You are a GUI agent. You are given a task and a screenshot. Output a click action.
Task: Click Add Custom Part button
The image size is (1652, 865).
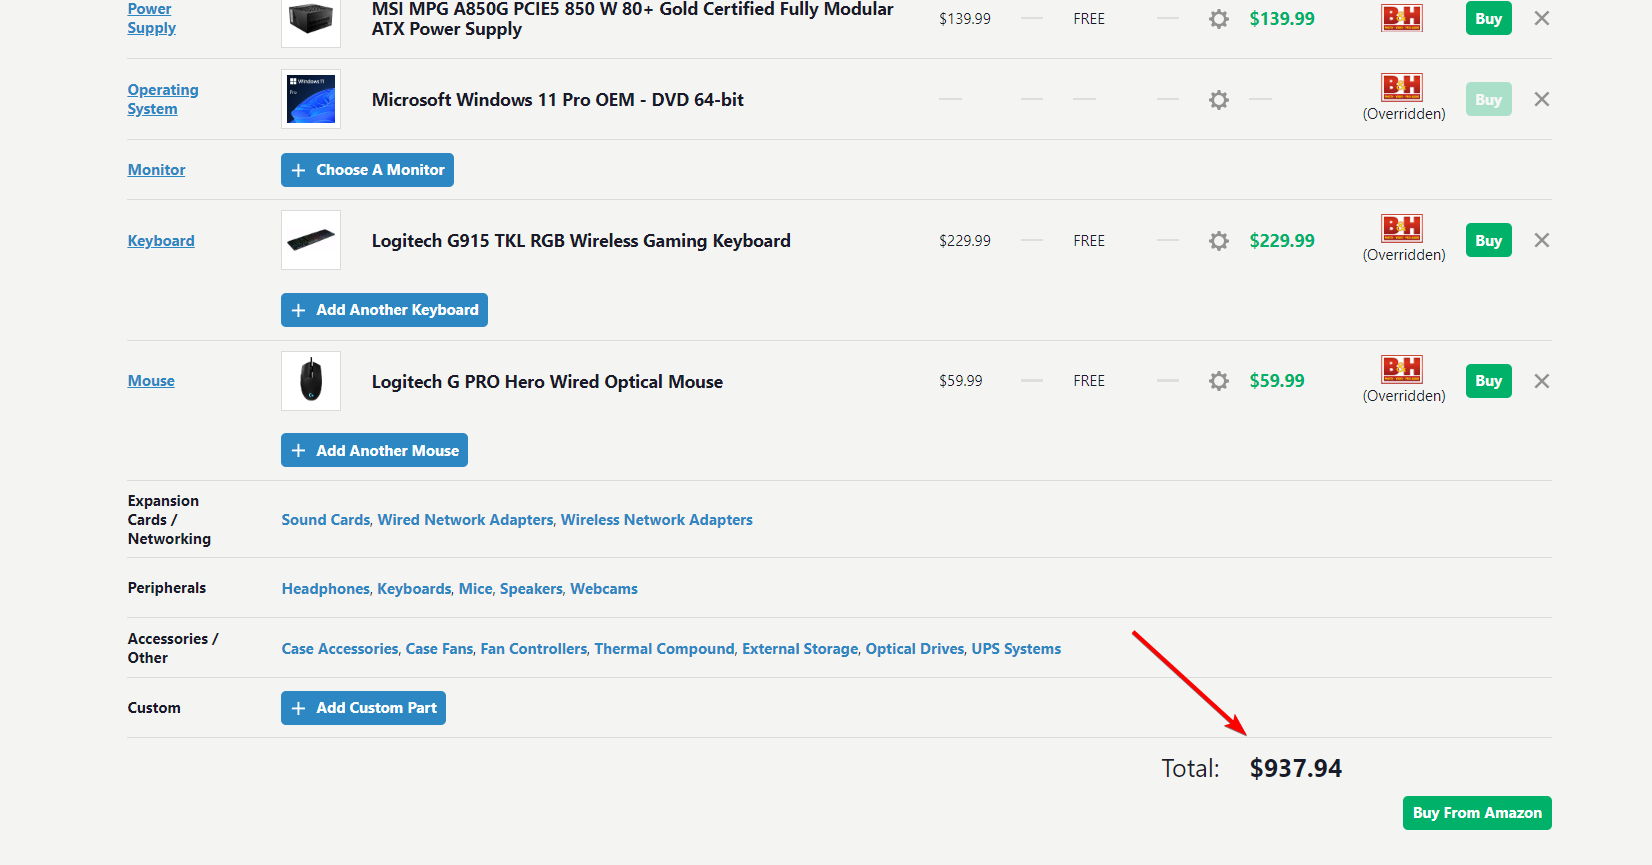click(x=363, y=708)
